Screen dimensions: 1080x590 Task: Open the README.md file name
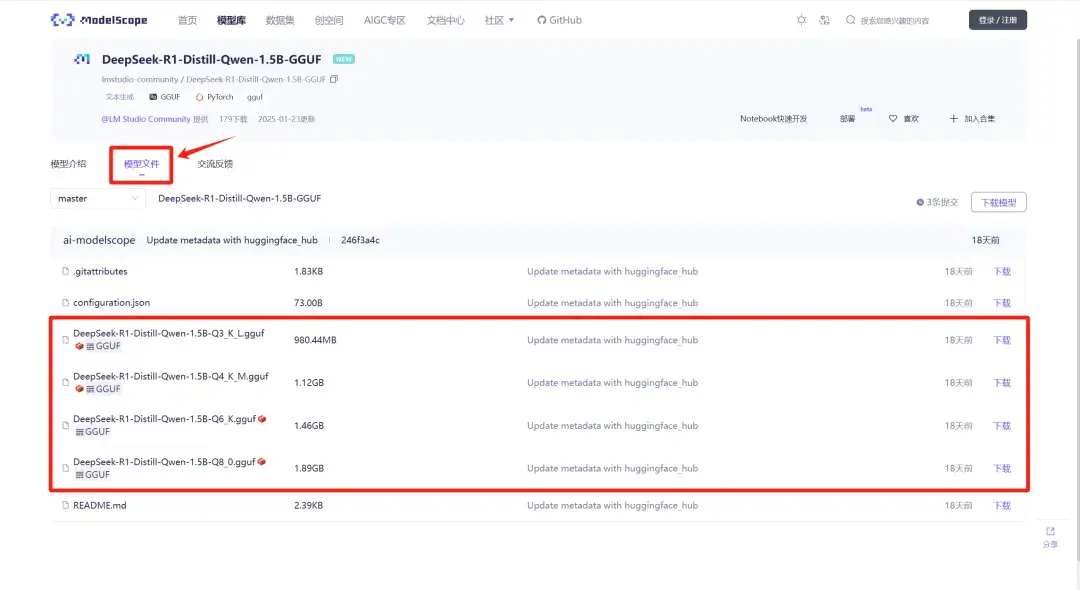tap(100, 505)
